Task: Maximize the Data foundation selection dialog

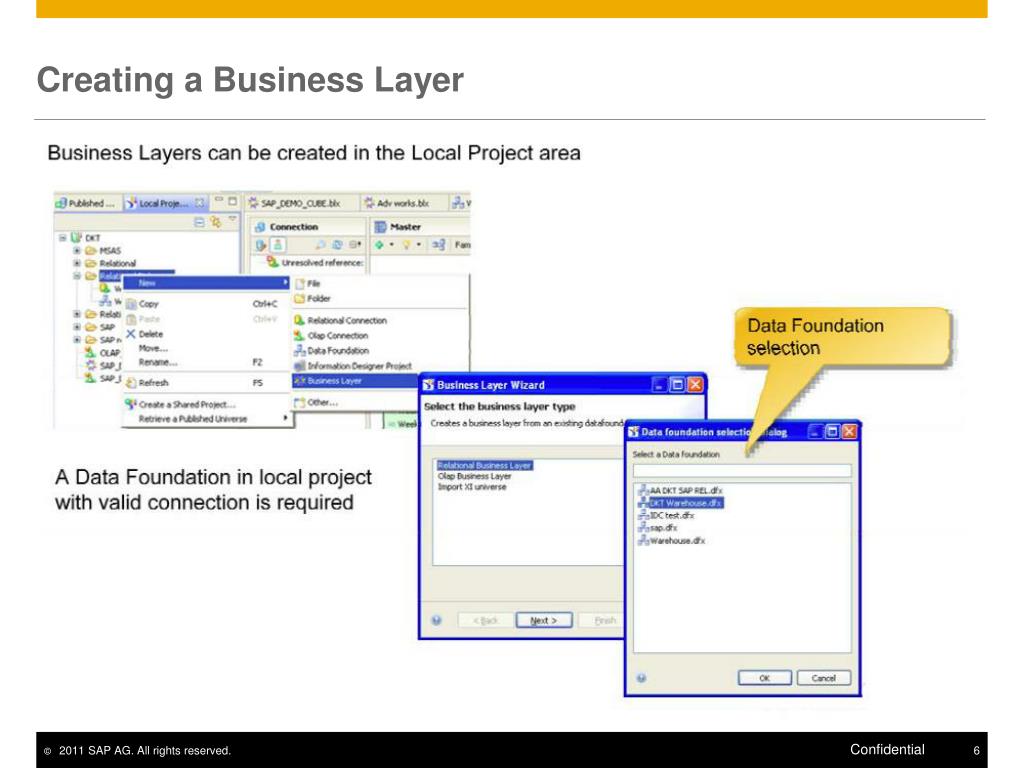Action: (x=832, y=432)
